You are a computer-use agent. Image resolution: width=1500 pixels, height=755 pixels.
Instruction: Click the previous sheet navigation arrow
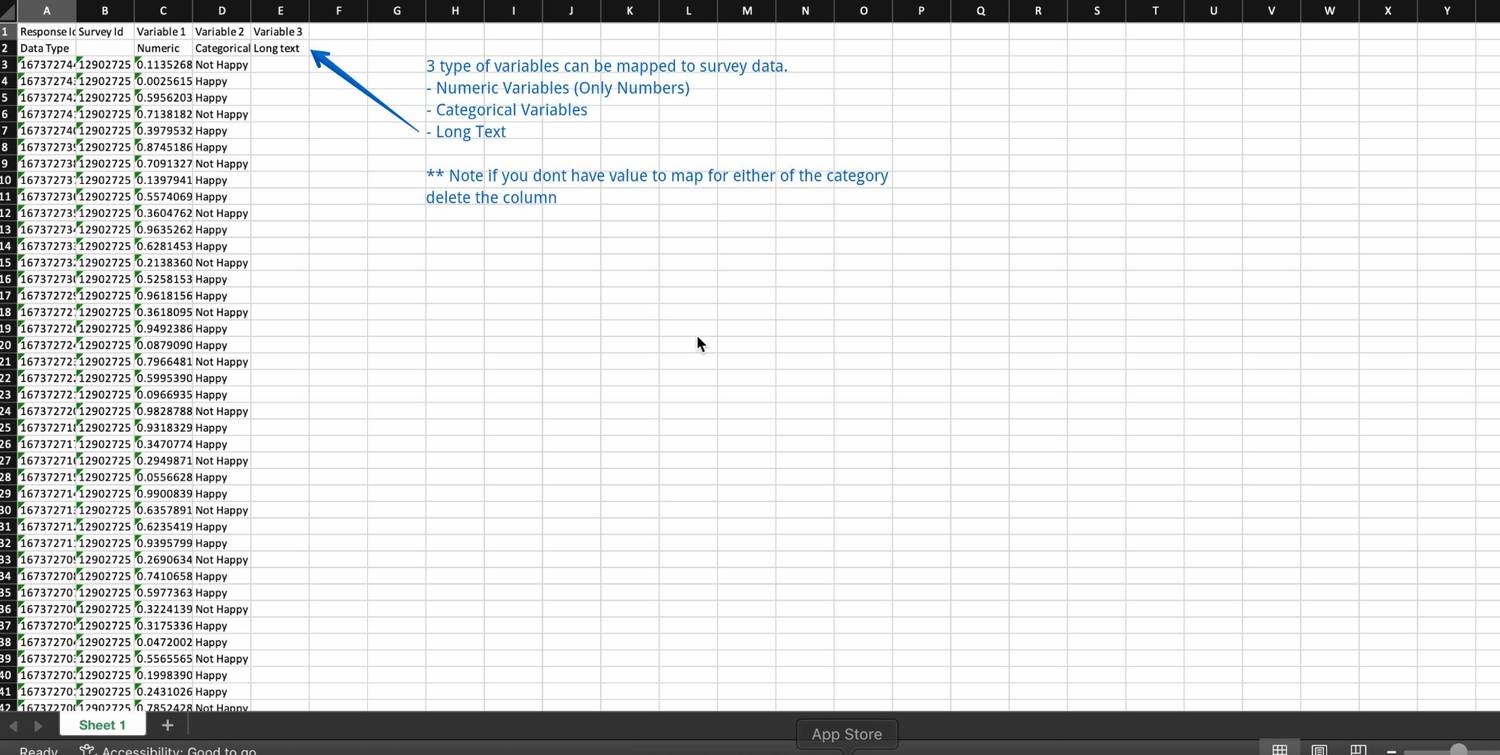click(x=12, y=724)
